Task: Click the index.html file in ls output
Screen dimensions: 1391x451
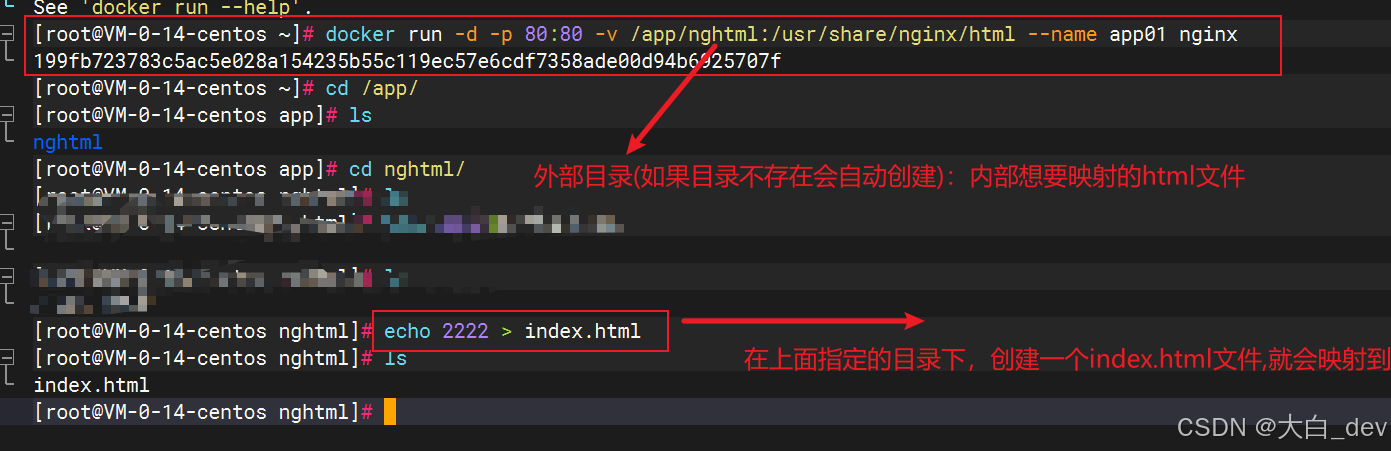Action: coord(91,385)
